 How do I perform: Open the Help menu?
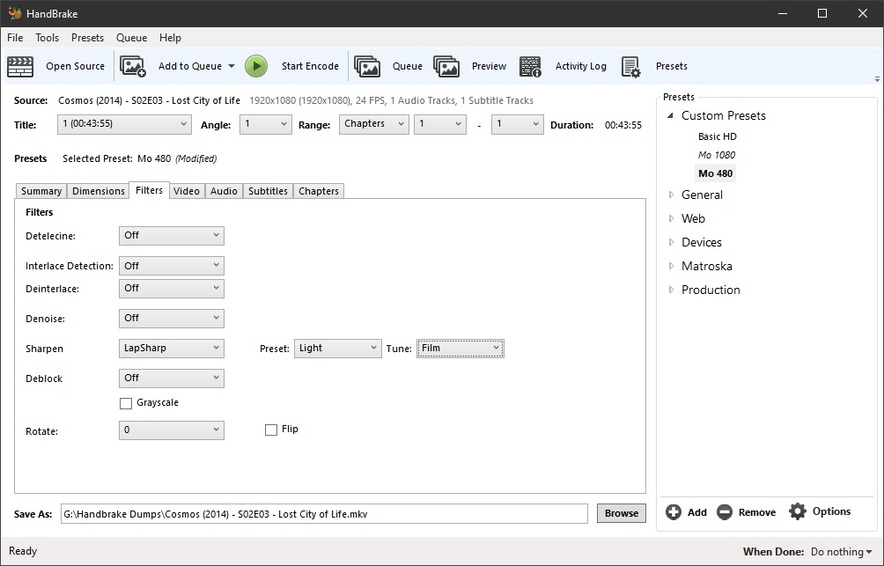coord(170,38)
